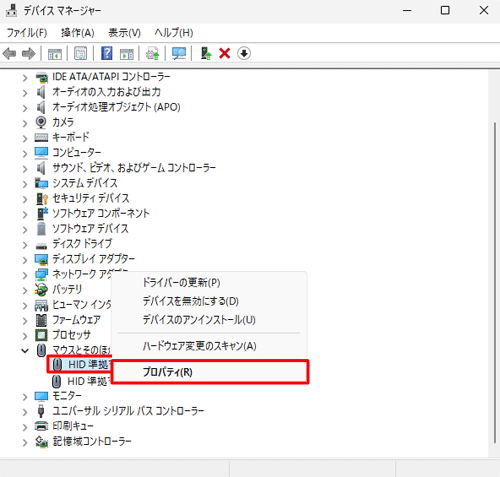Click the vertical scrollbar of device list
This screenshot has height=477, width=500.
[495, 283]
